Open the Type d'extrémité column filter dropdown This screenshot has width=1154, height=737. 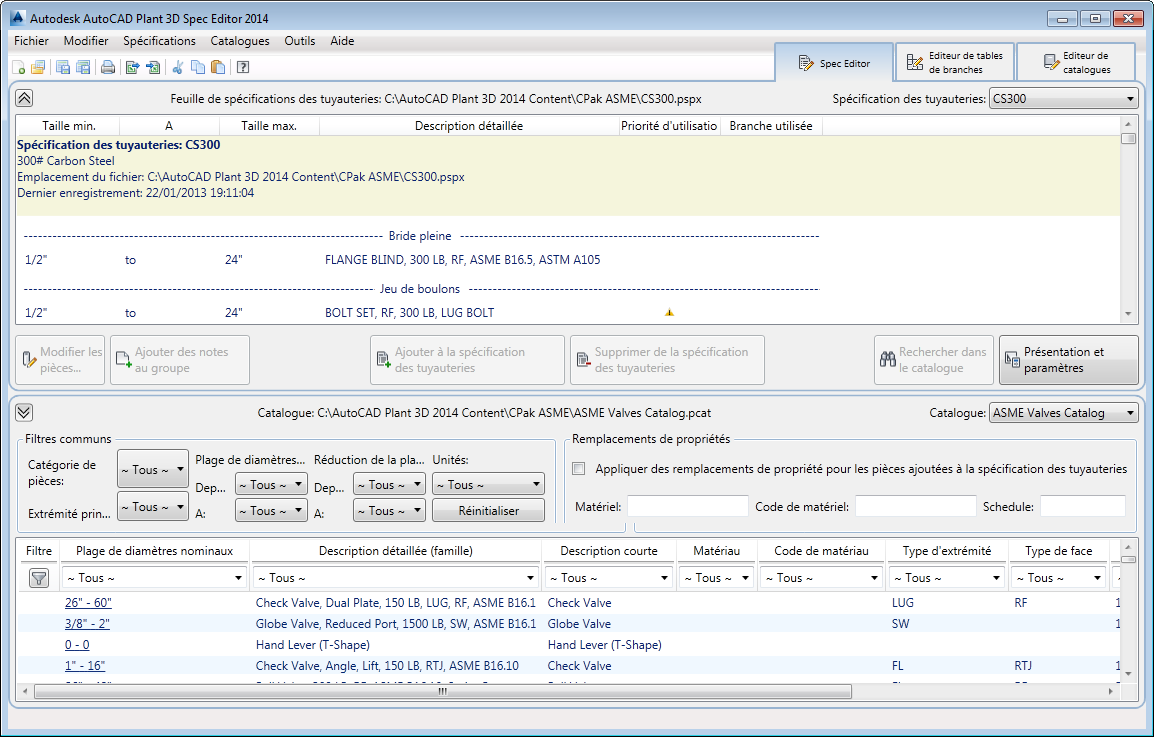(946, 578)
